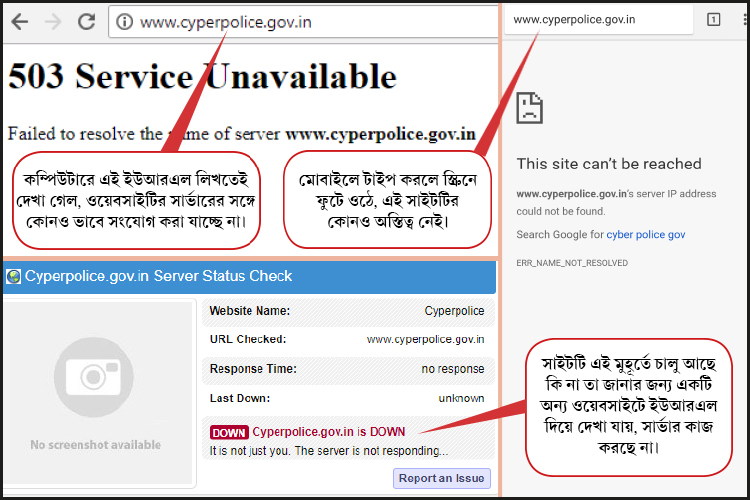Screen dimensions: 750x500
Task: Open site info icon in desktop address bar
Action: (x=124, y=21)
